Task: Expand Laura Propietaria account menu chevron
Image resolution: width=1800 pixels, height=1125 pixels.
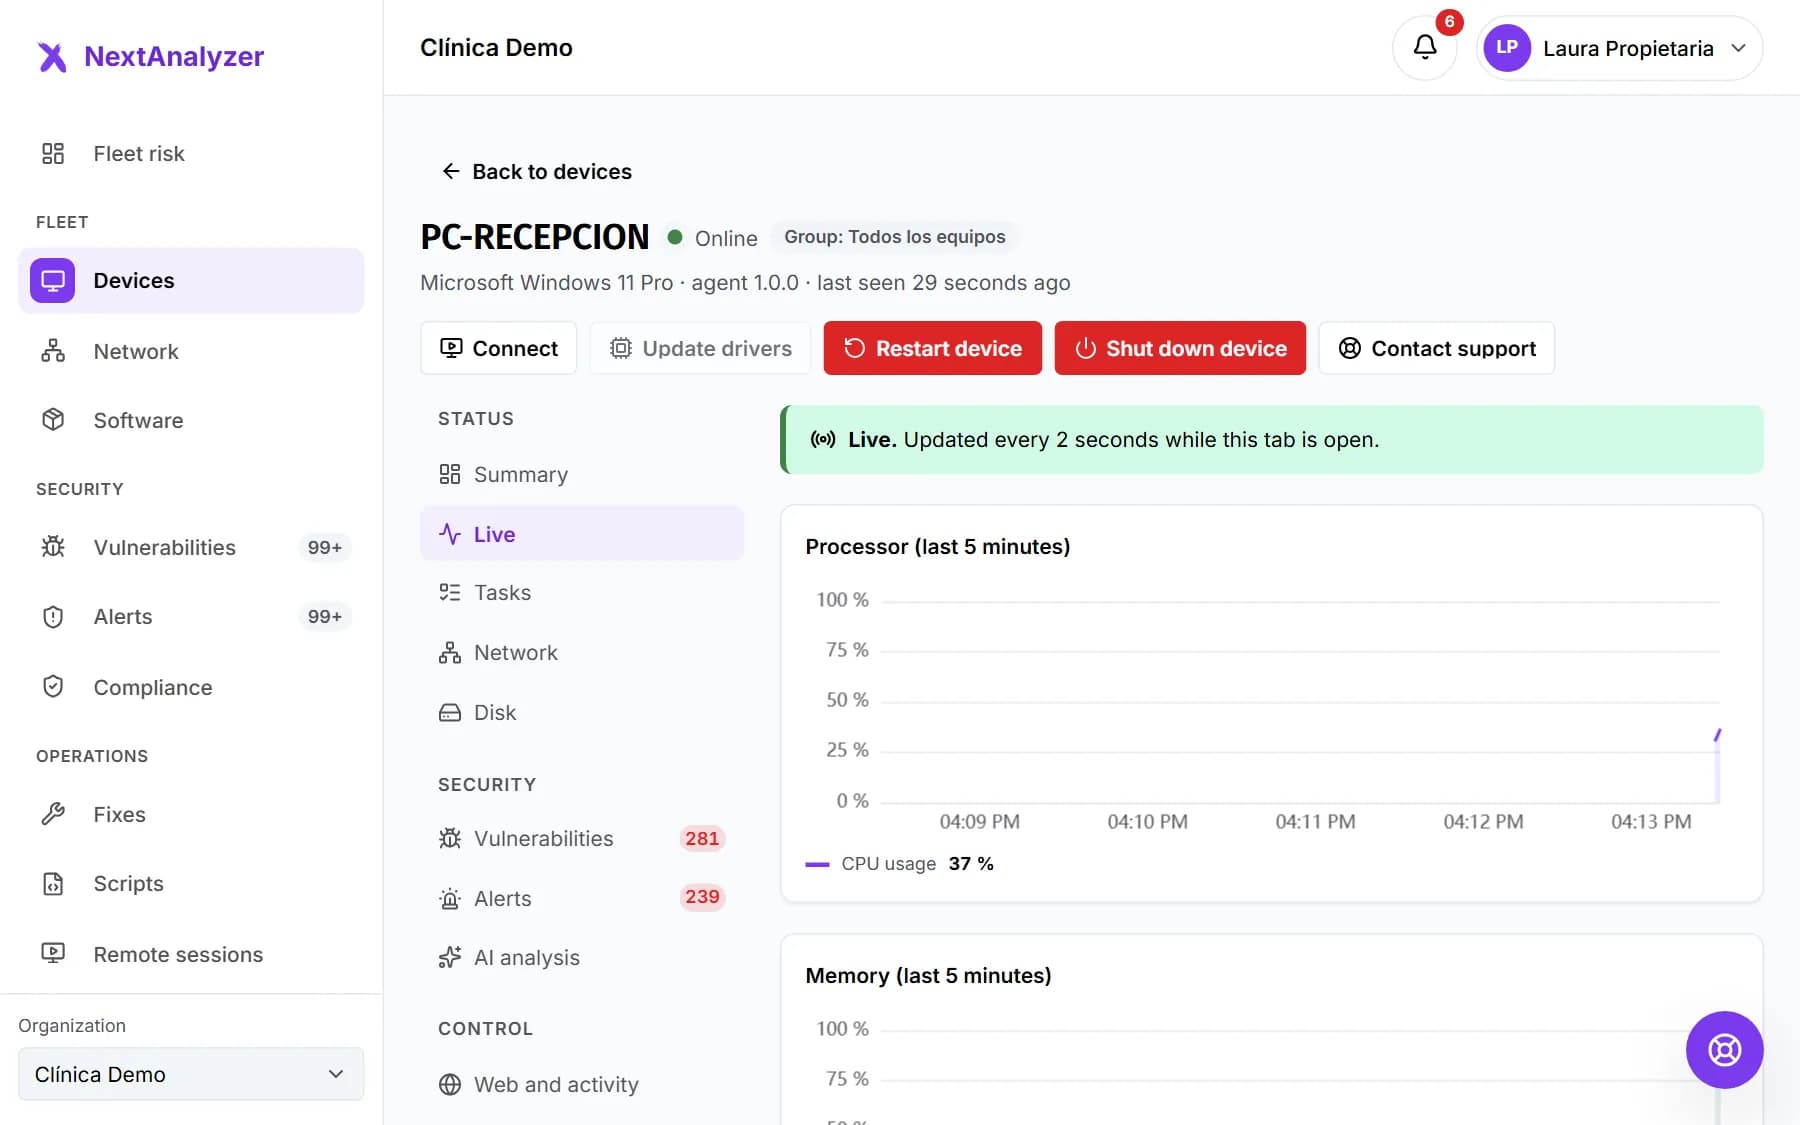Action: coord(1739,48)
